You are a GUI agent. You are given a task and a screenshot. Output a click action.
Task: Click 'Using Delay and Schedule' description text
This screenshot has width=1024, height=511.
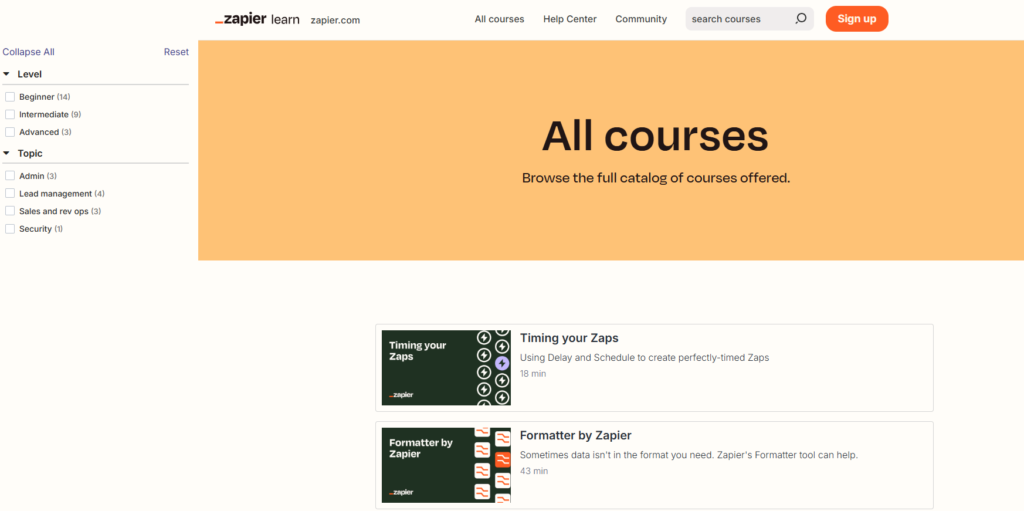(645, 357)
